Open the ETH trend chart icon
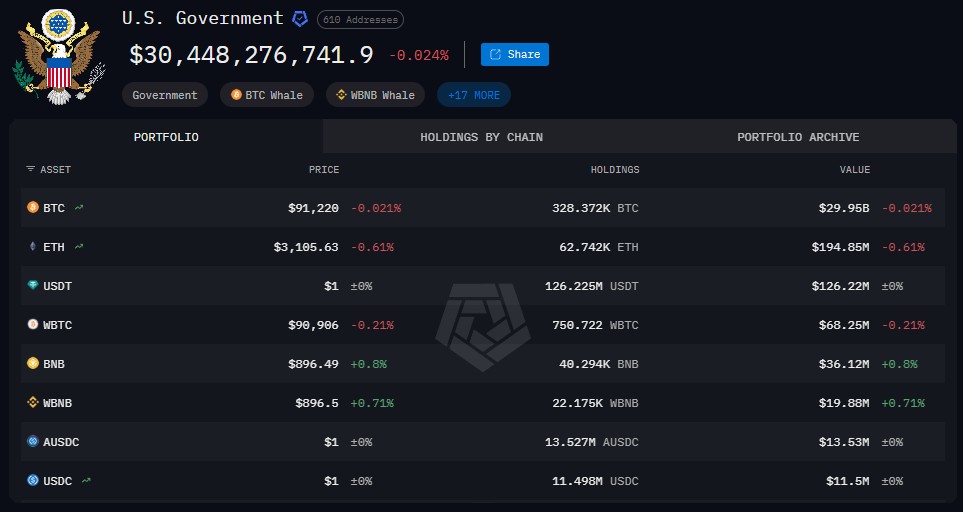963x512 pixels. coord(79,247)
